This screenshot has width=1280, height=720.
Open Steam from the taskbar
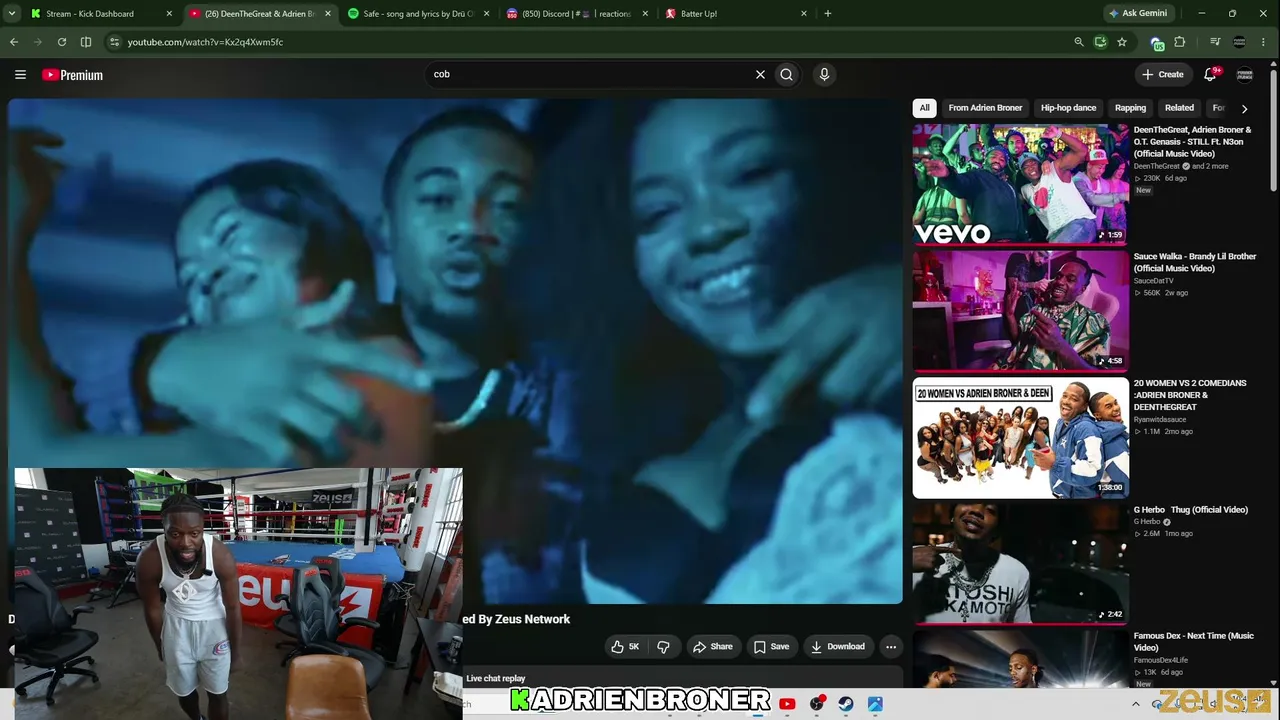click(x=846, y=704)
